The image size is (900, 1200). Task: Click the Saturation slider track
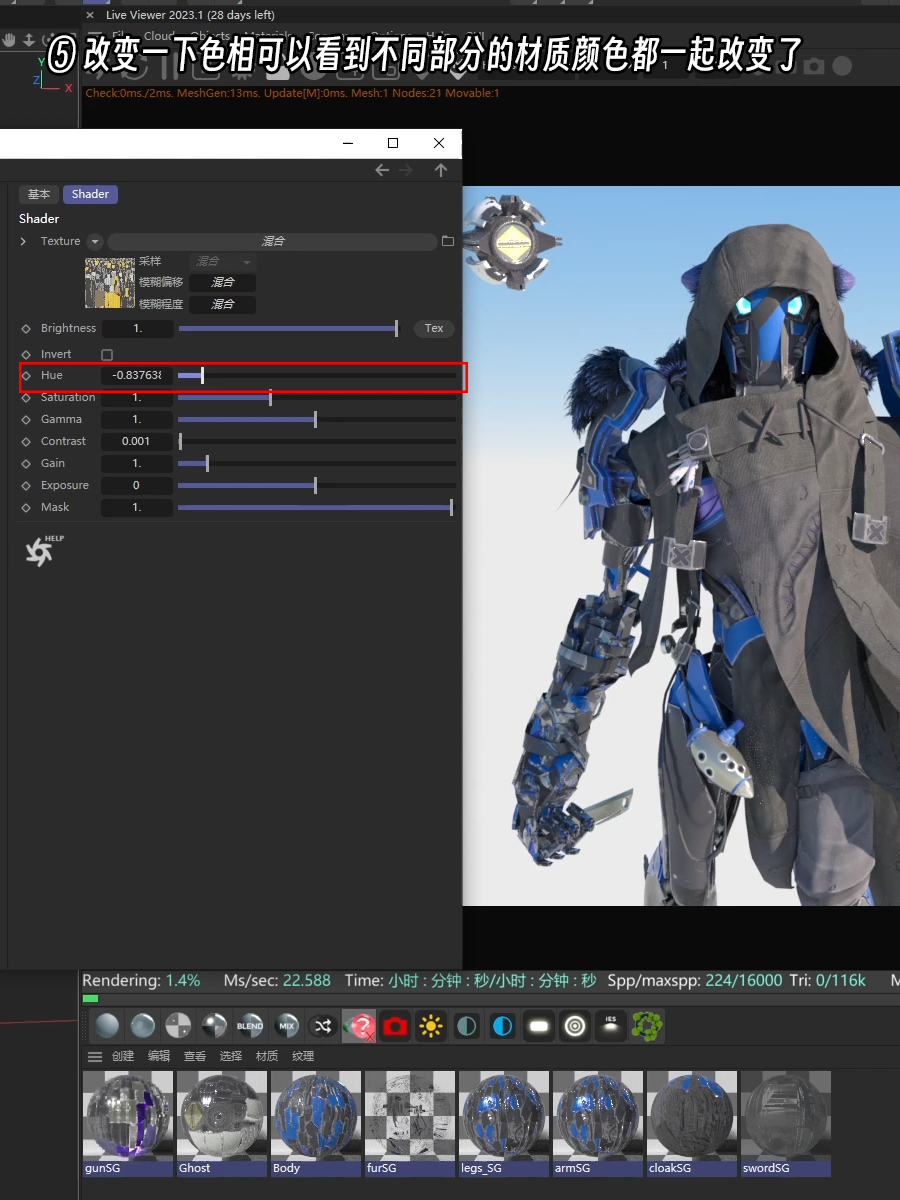pos(316,398)
